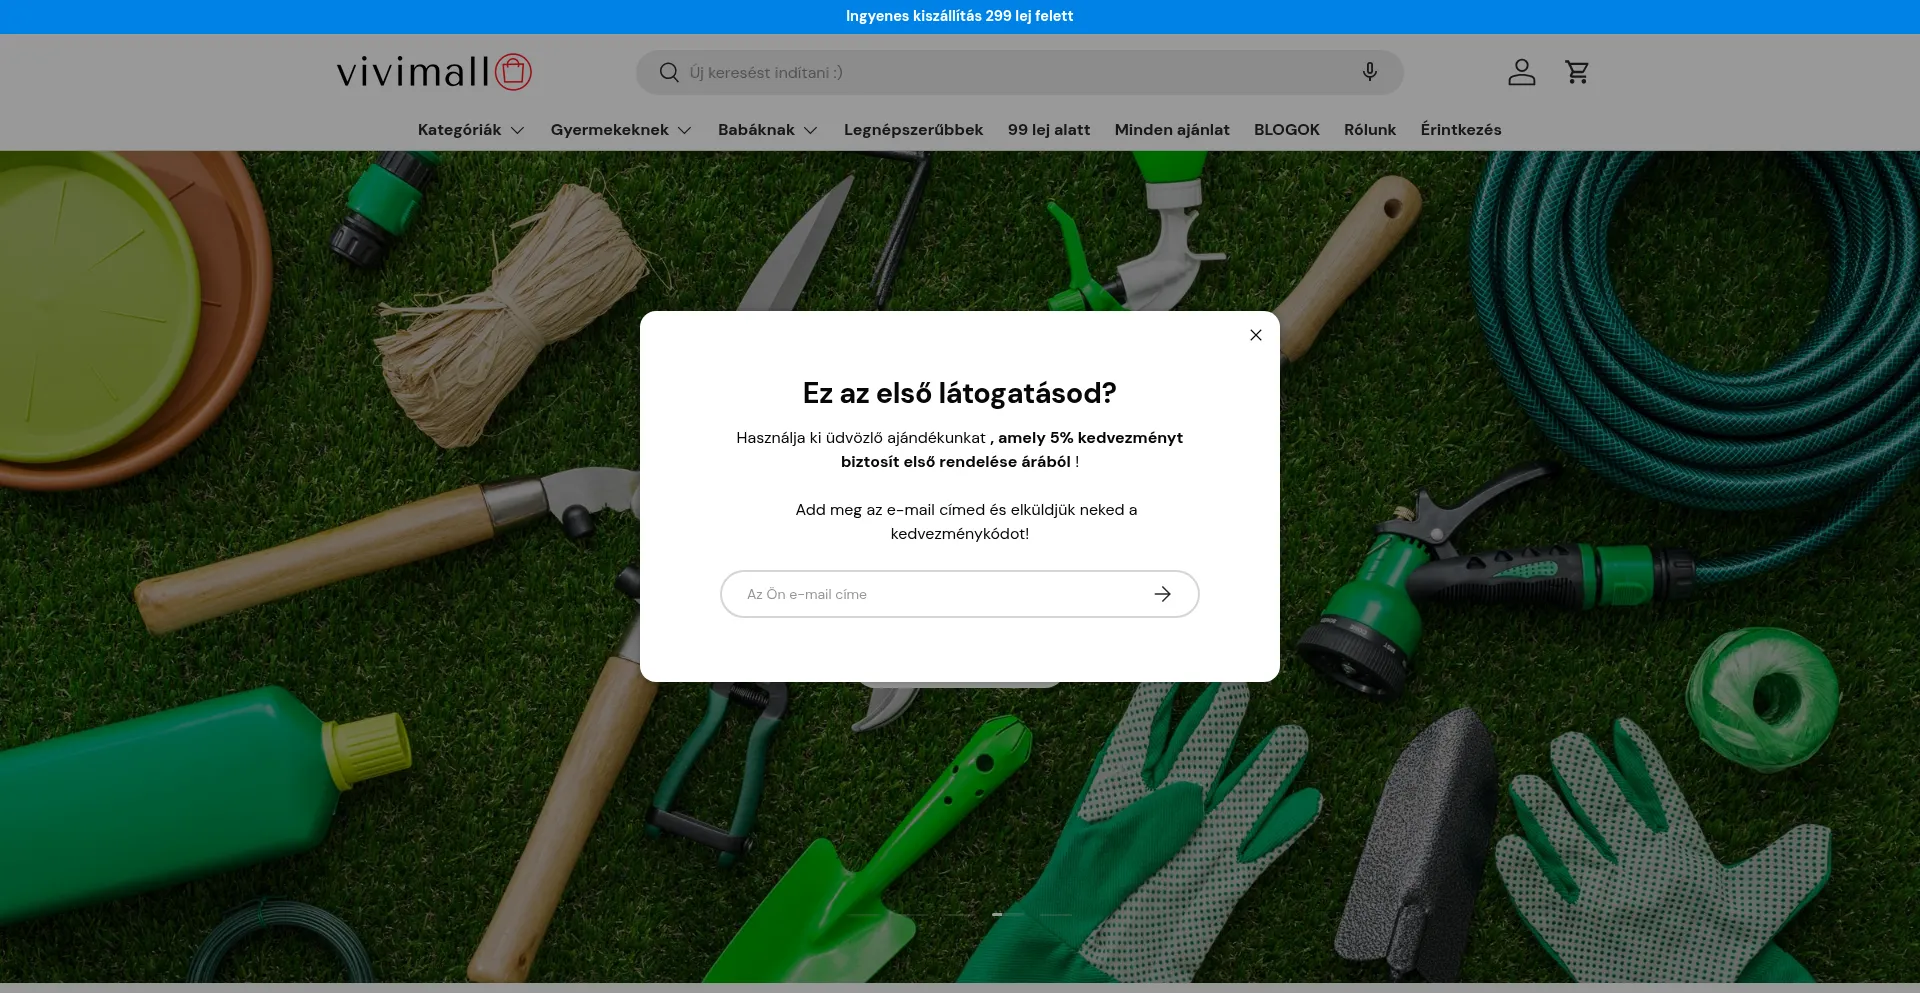Viewport: 1920px width, 993px height.
Task: Submit email with the arrow button
Action: [1162, 594]
